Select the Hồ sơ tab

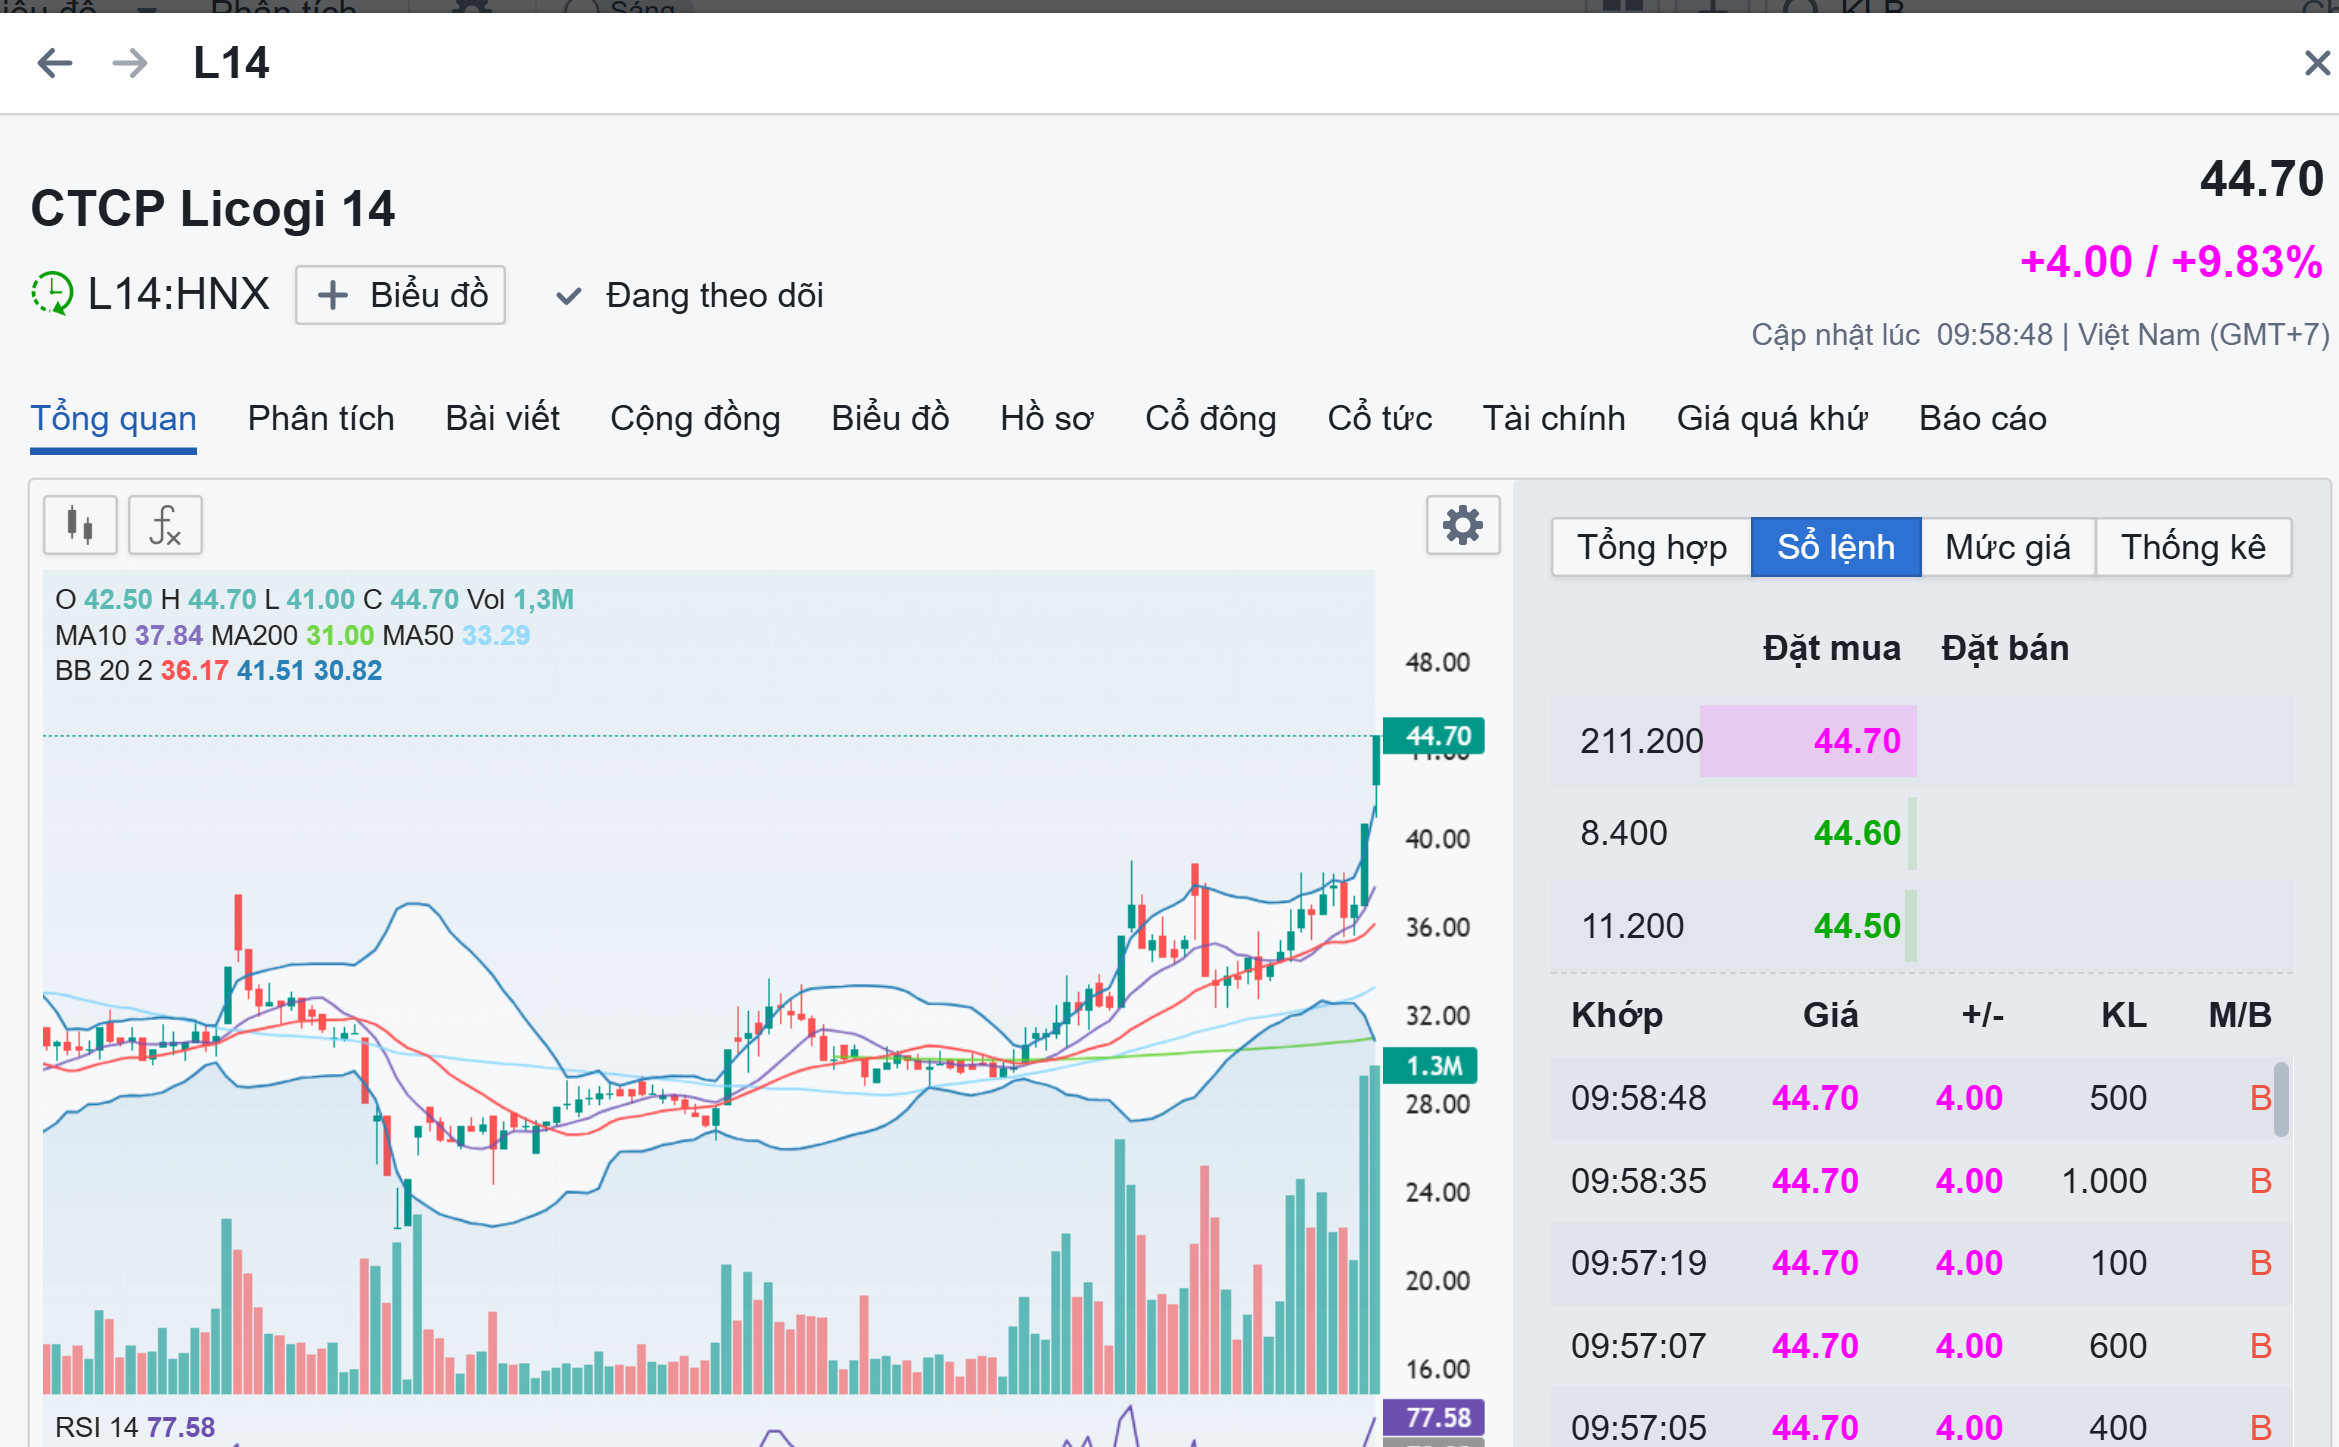(1047, 418)
